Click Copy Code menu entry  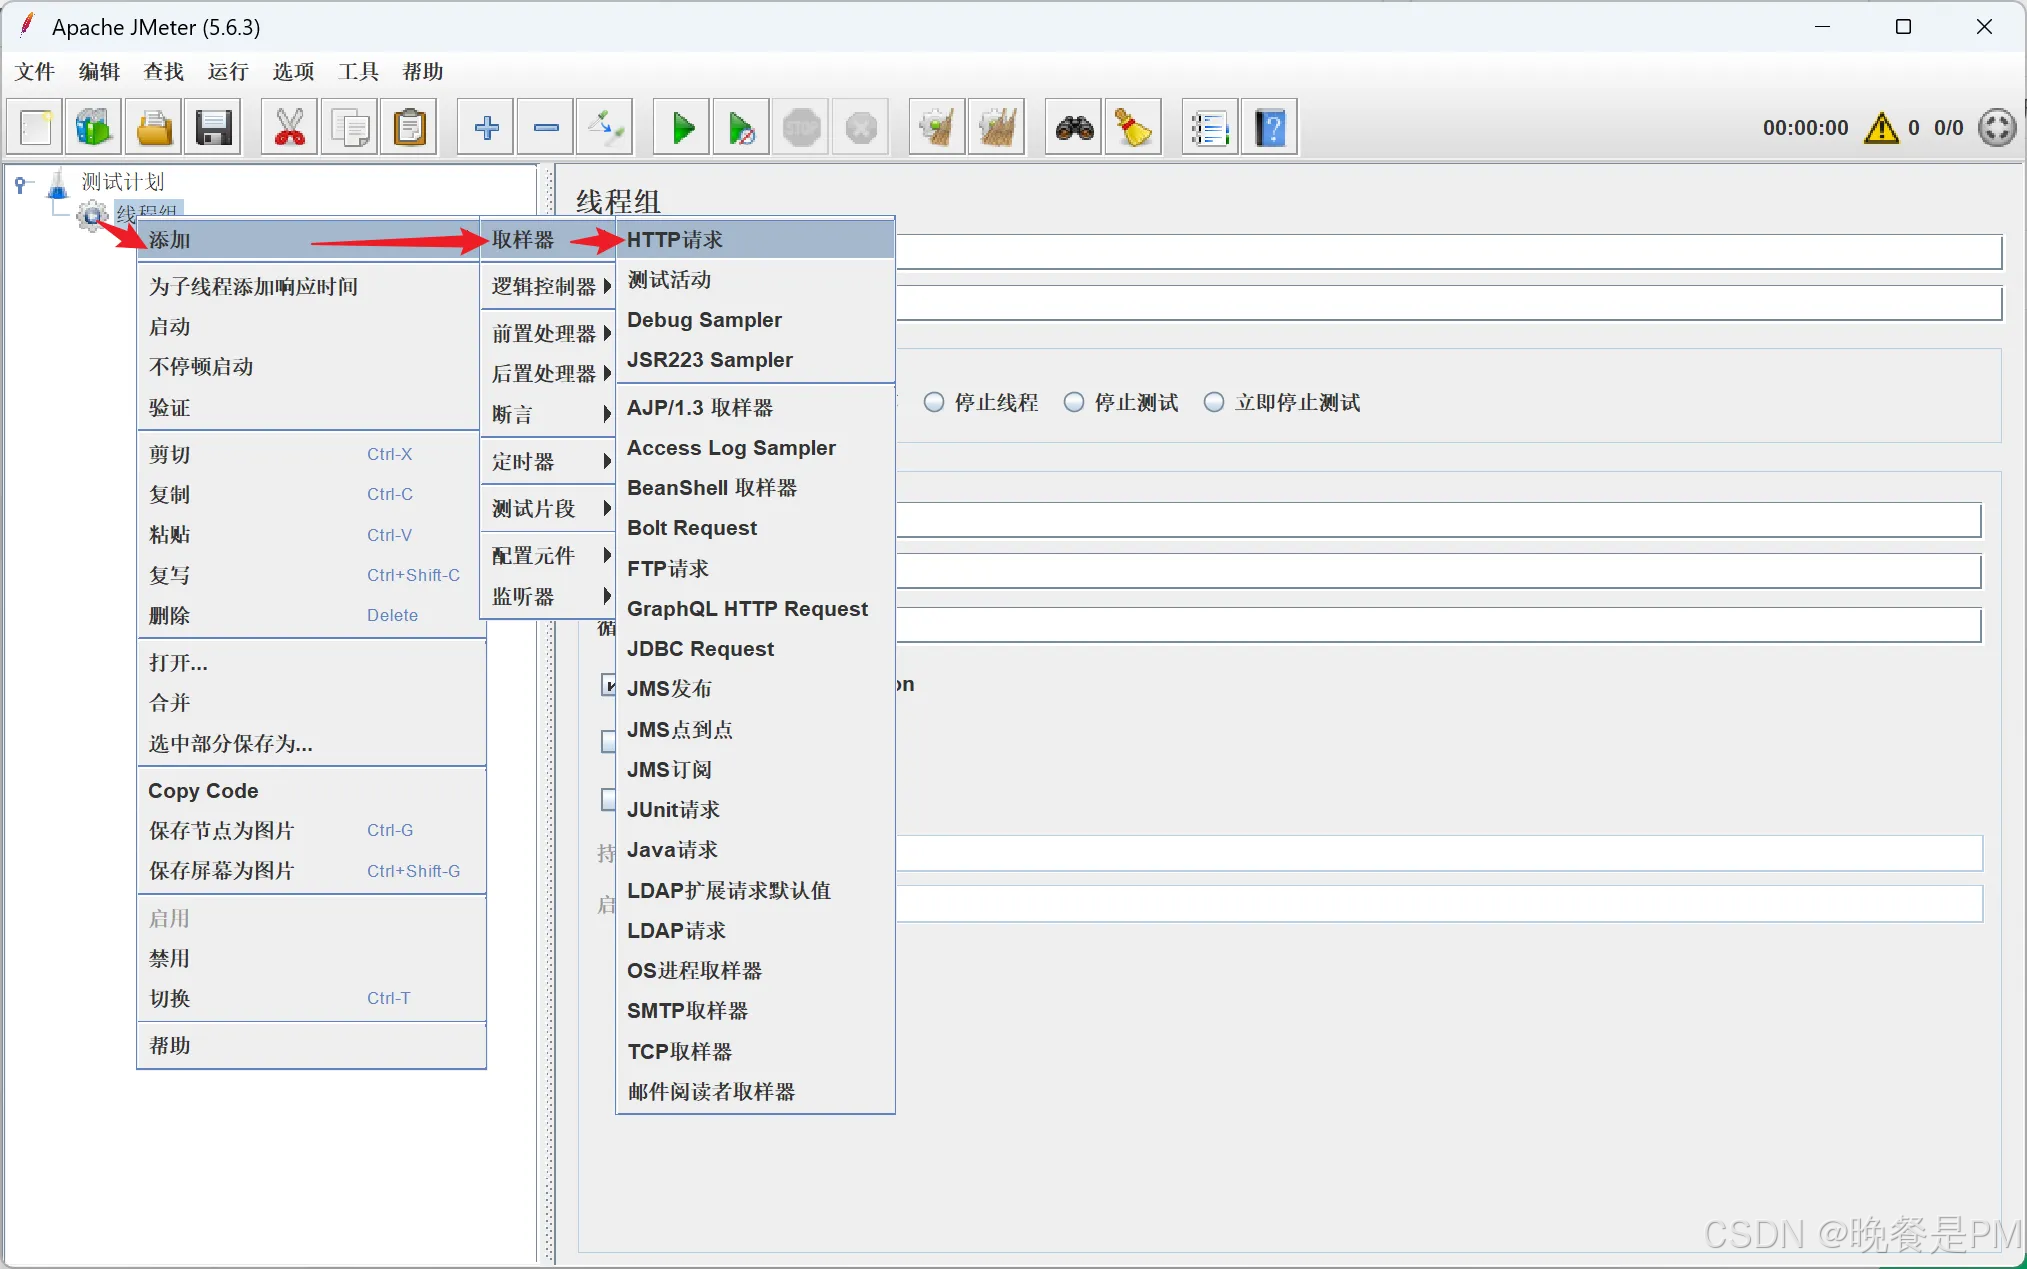(310, 790)
